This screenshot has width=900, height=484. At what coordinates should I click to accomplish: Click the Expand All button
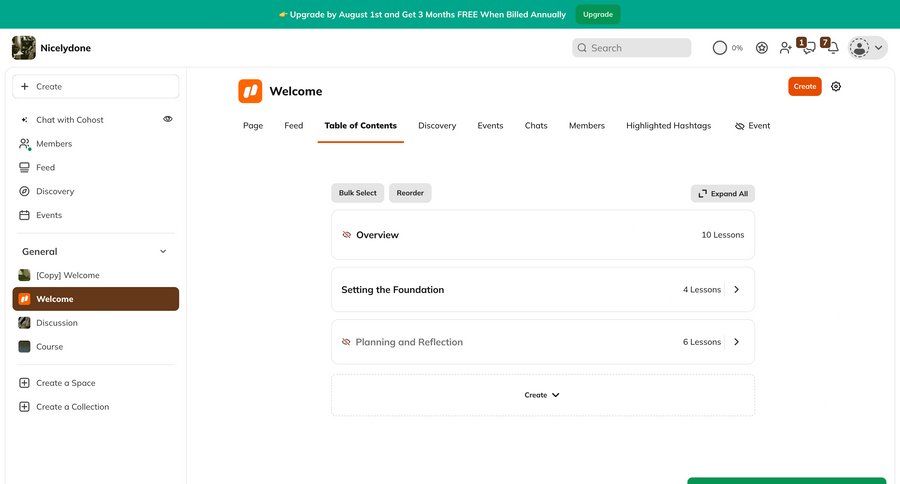(723, 193)
